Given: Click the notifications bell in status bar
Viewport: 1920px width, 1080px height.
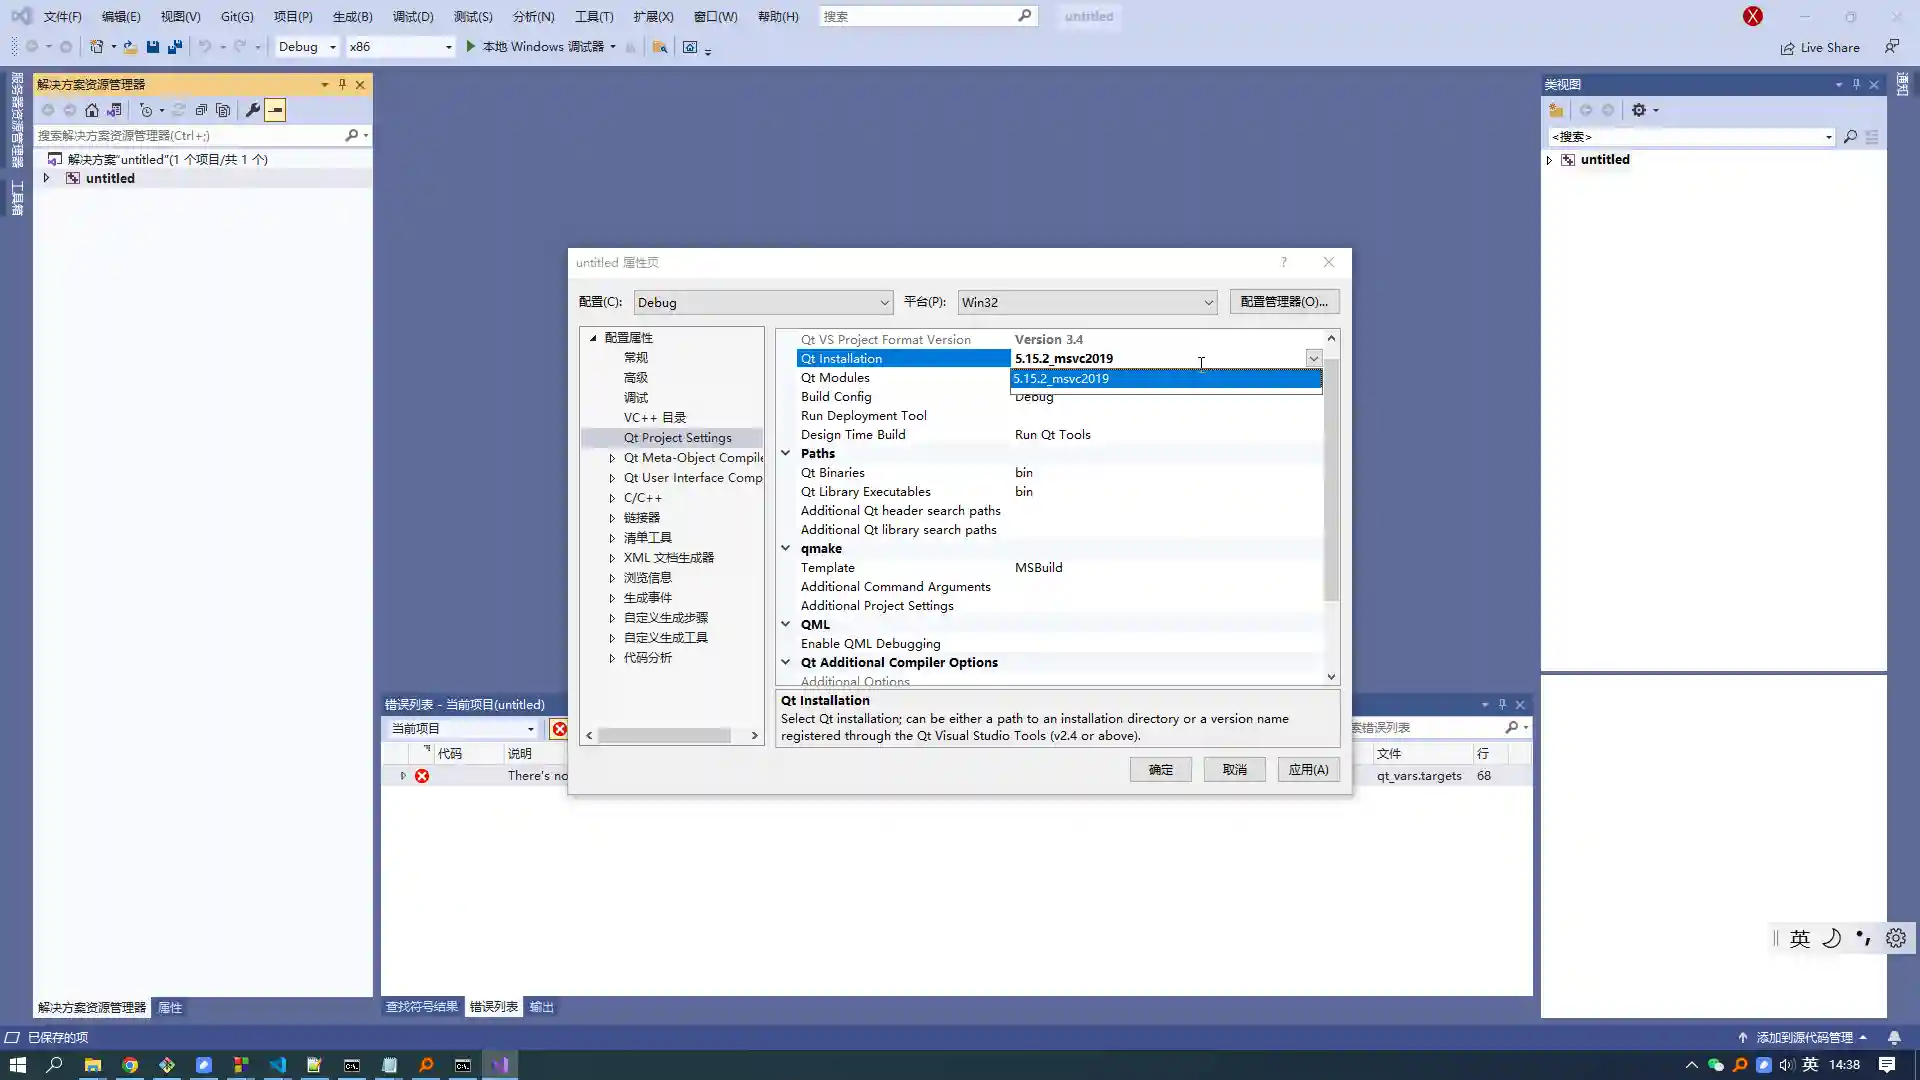Looking at the screenshot, I should tap(1894, 1038).
